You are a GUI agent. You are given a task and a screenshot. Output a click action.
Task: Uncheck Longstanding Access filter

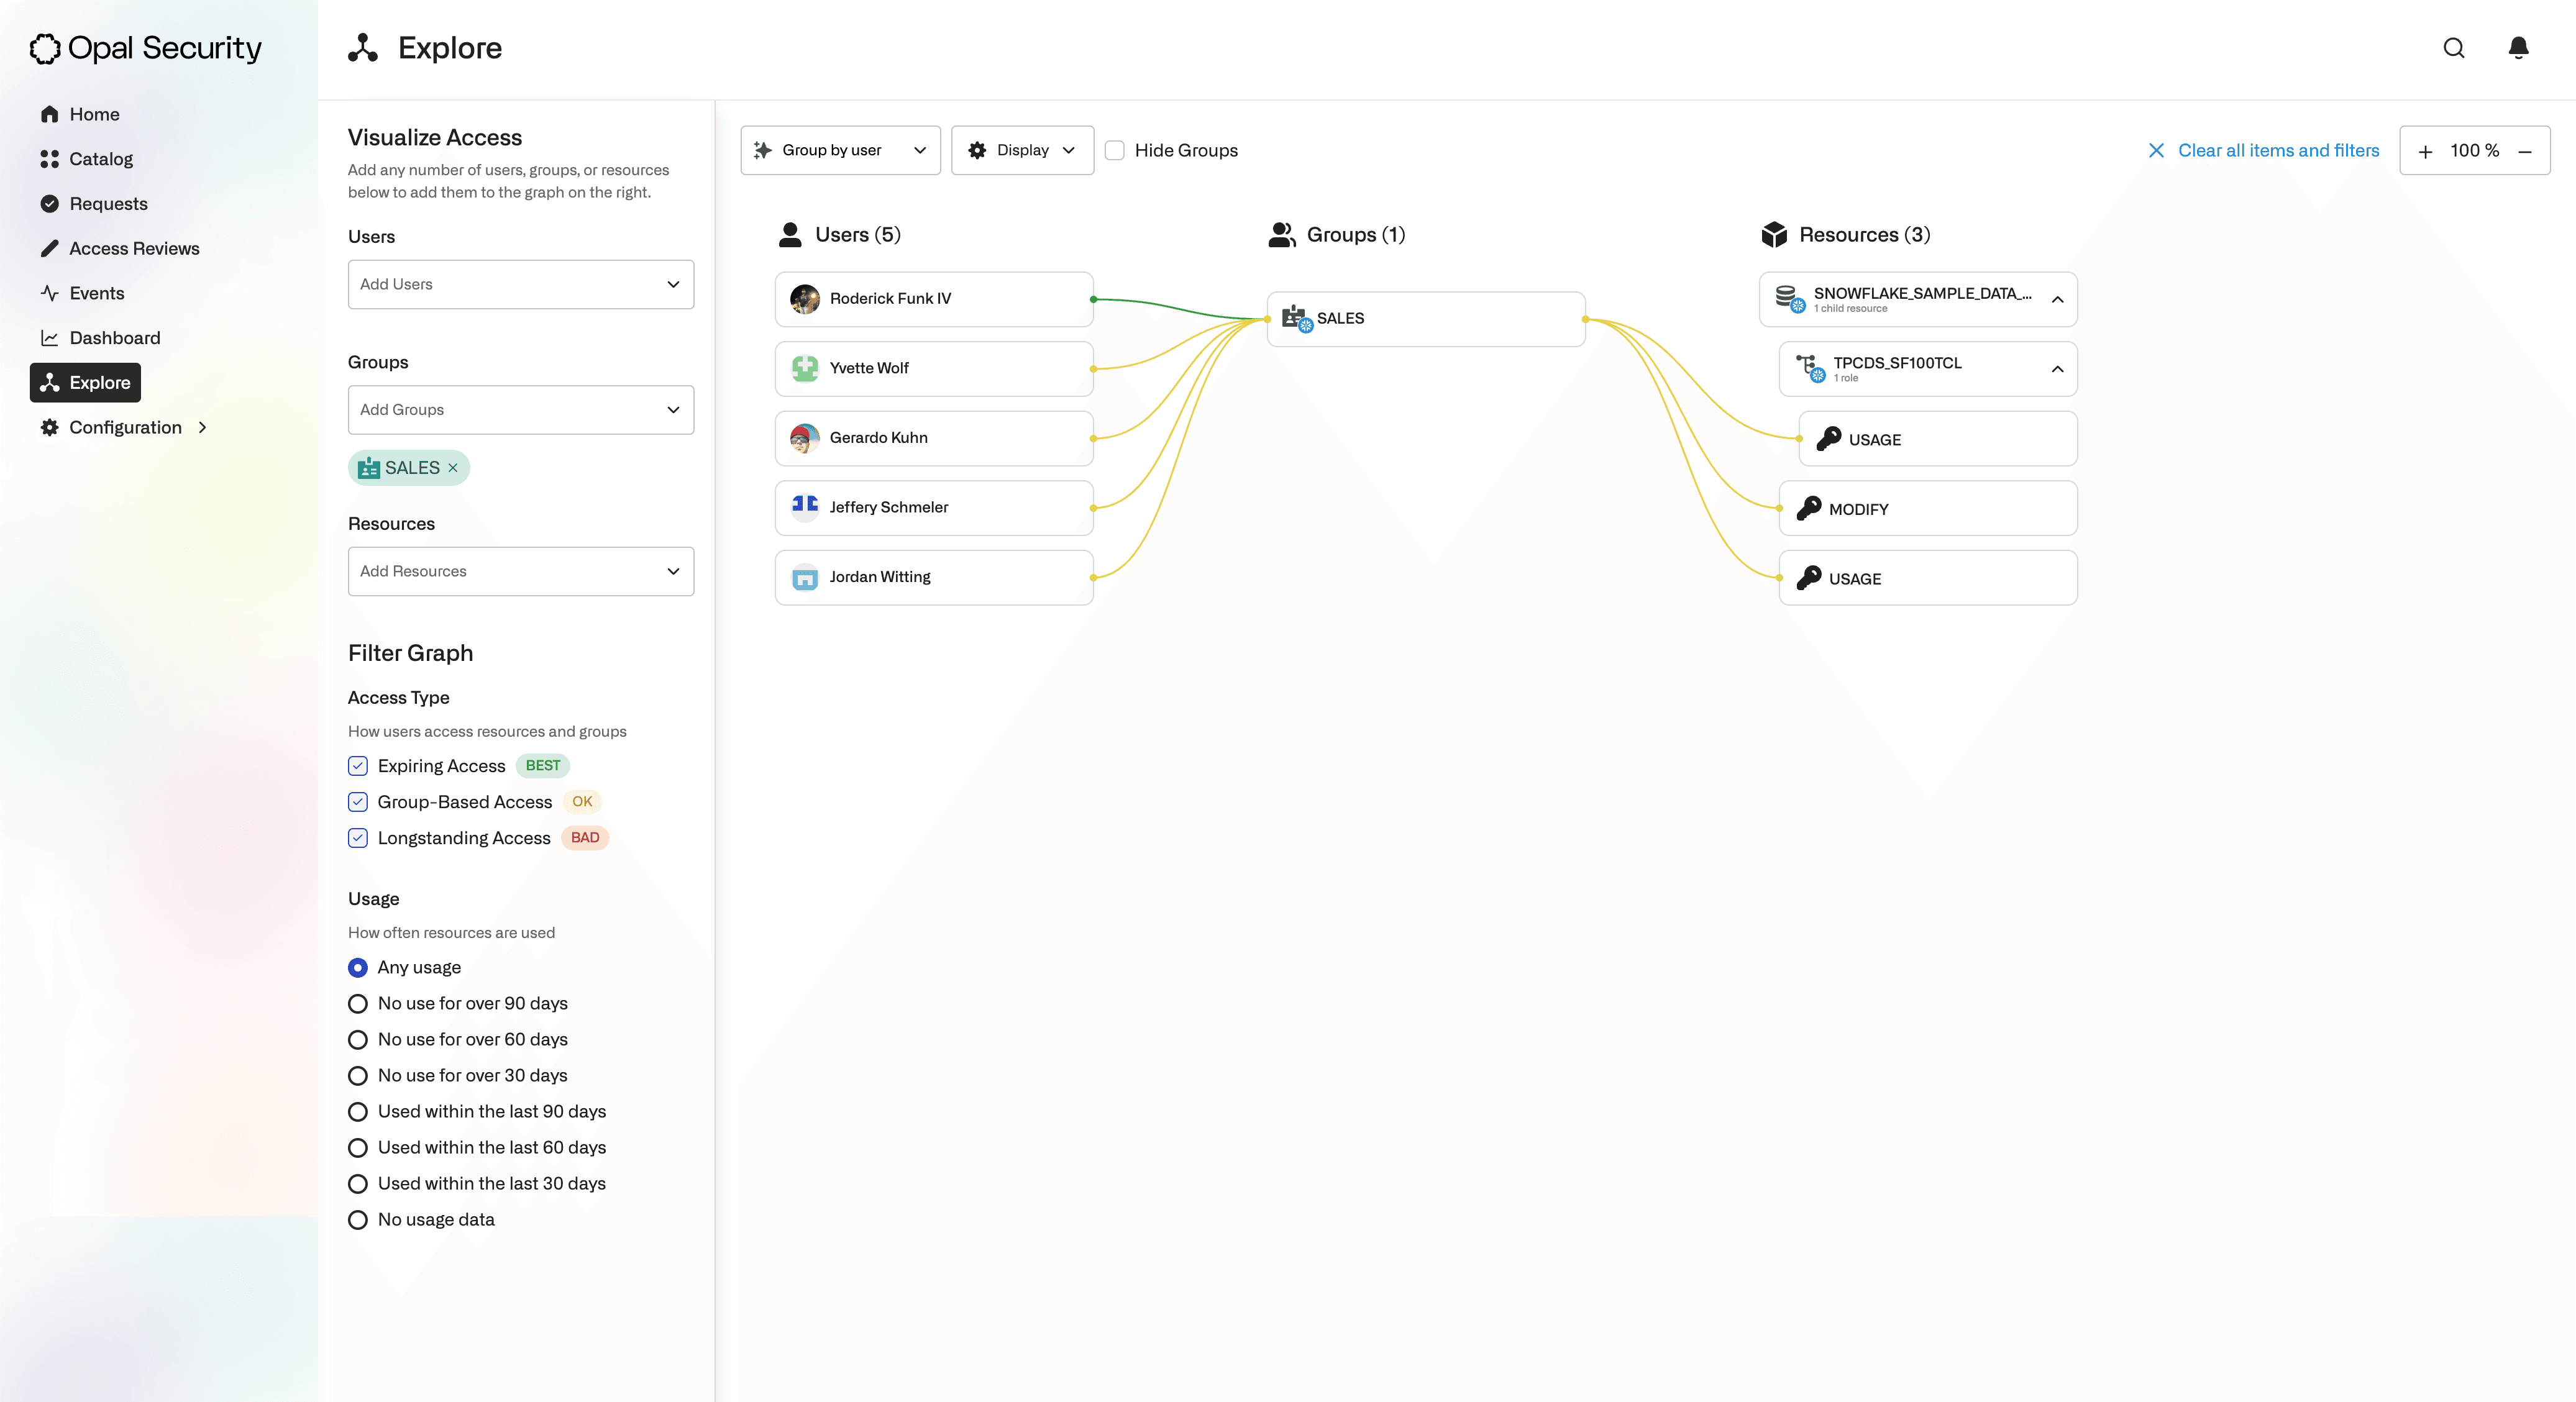(358, 838)
